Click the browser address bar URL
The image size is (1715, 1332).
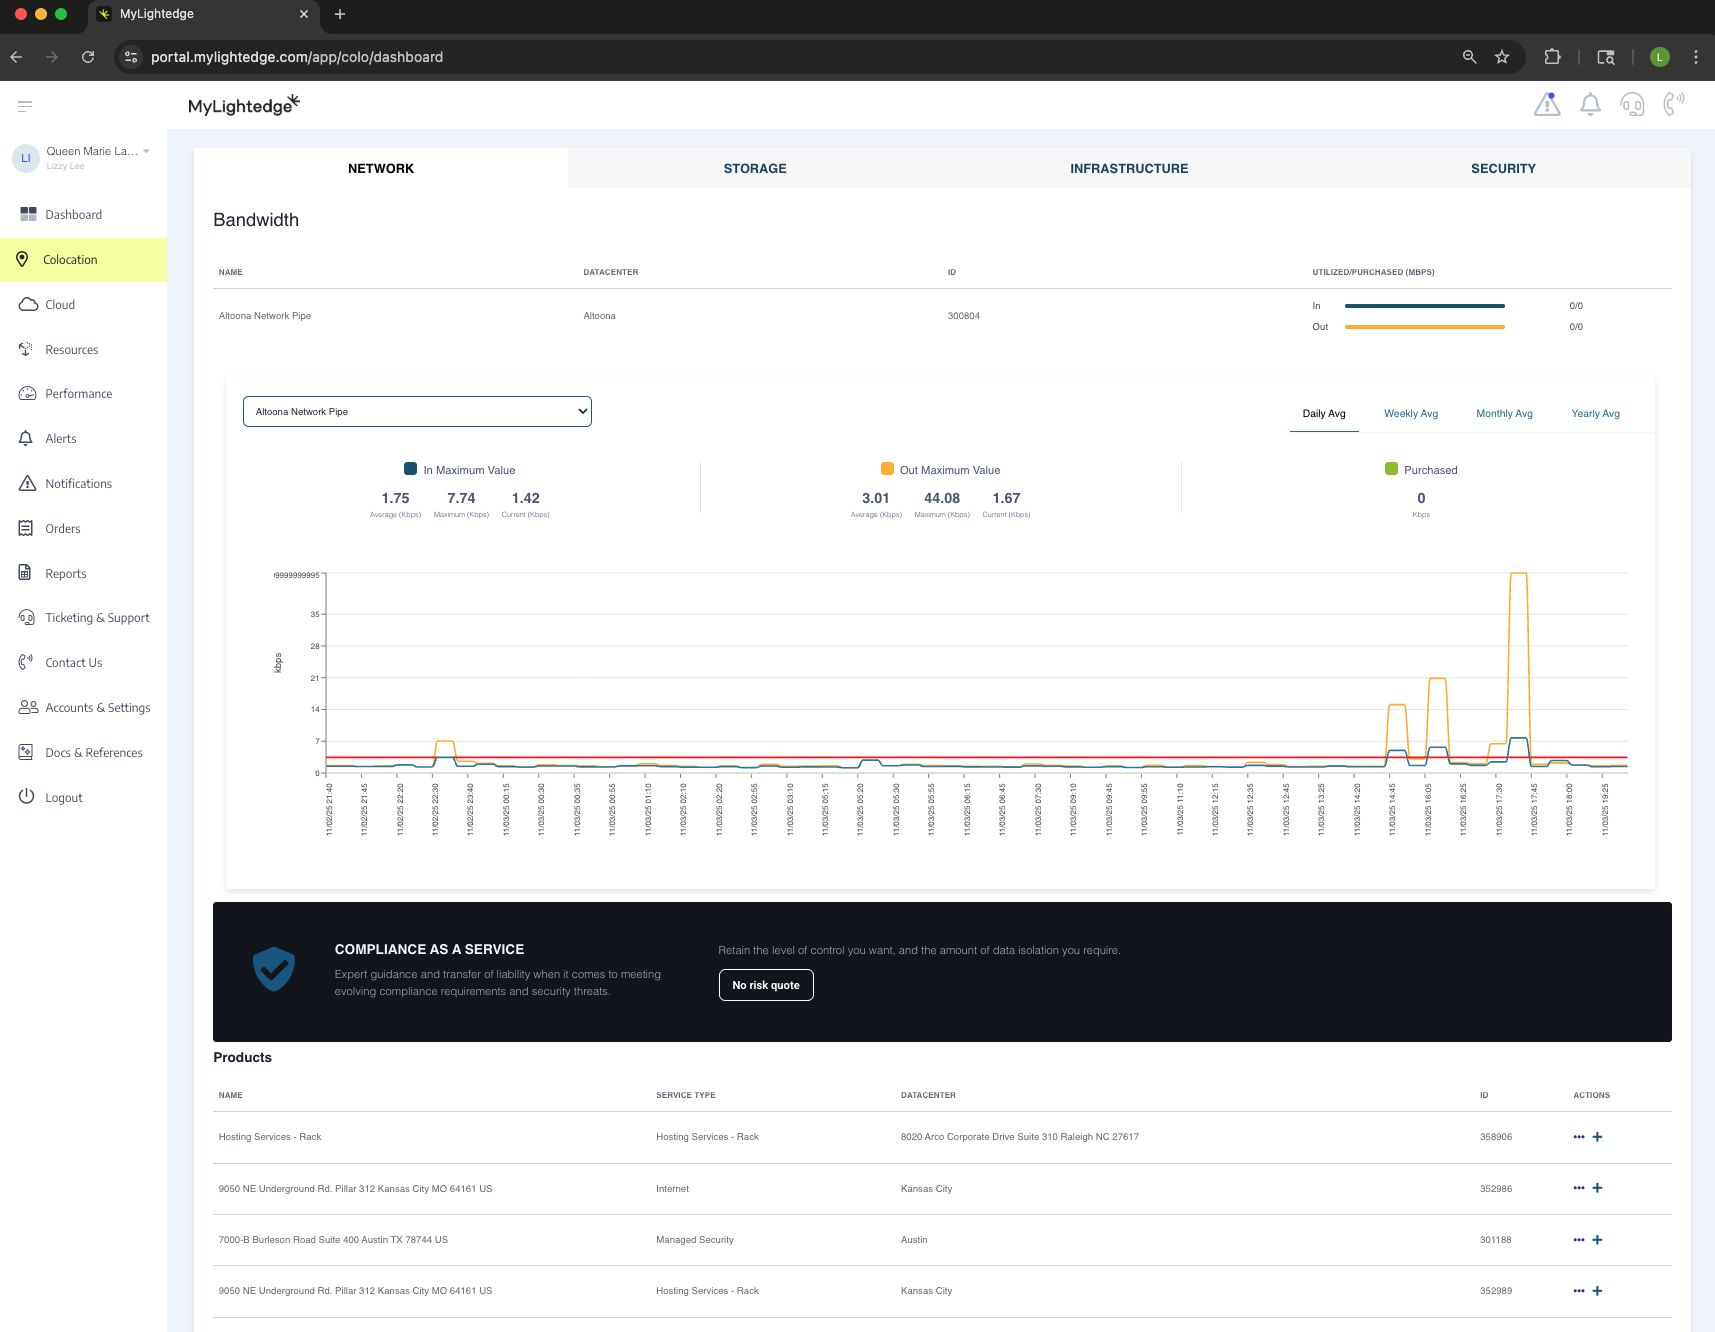pyautogui.click(x=297, y=57)
